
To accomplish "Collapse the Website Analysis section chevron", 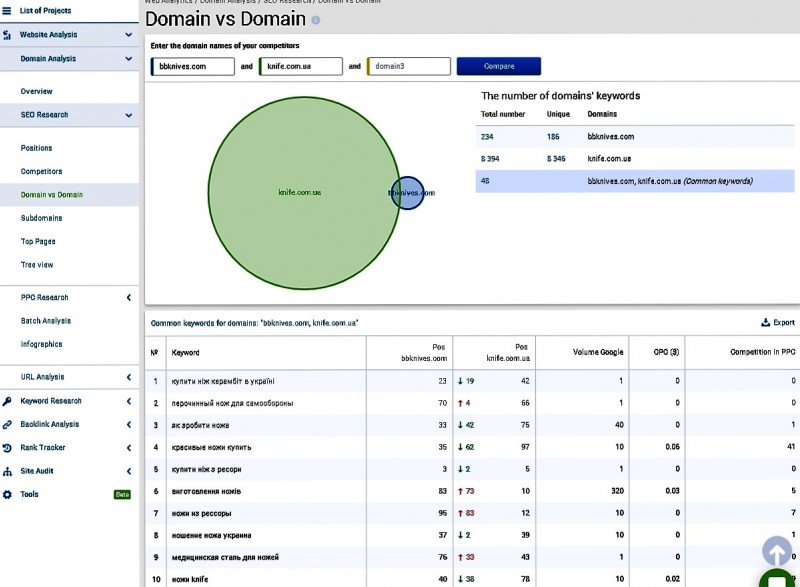I will [x=129, y=35].
